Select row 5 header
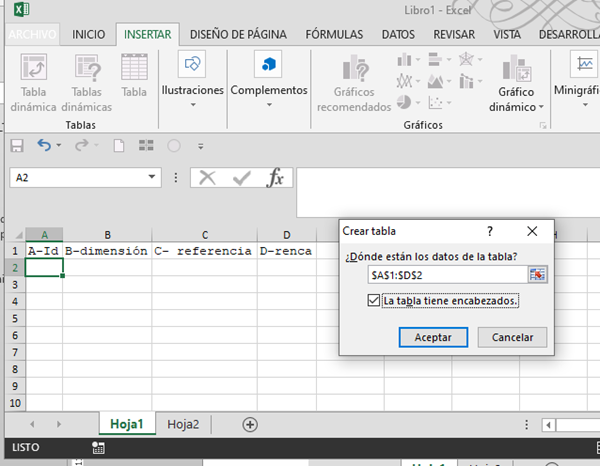 [x=15, y=318]
